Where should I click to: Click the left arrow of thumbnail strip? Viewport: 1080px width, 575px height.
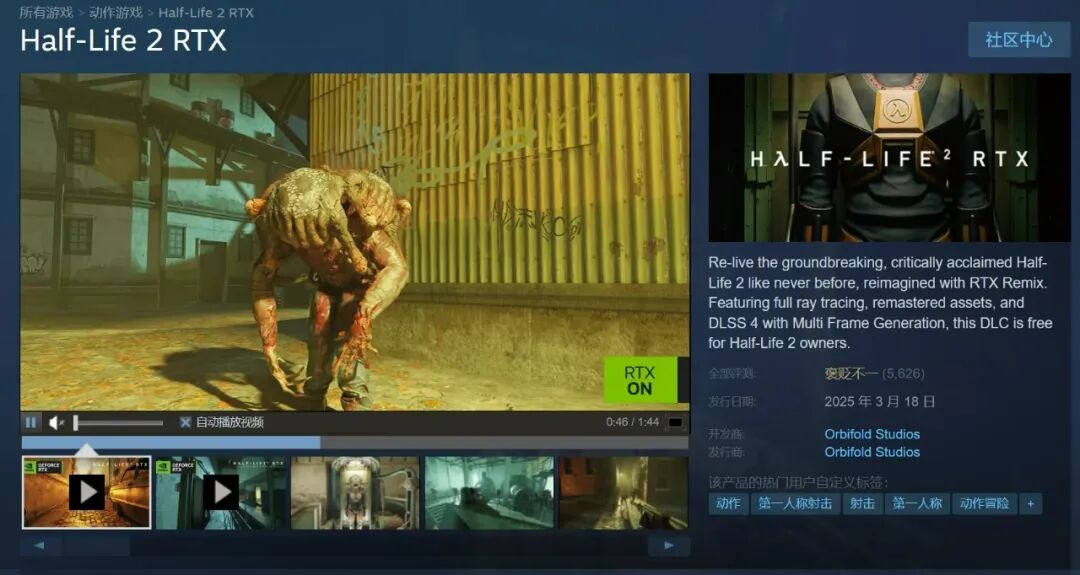40,545
